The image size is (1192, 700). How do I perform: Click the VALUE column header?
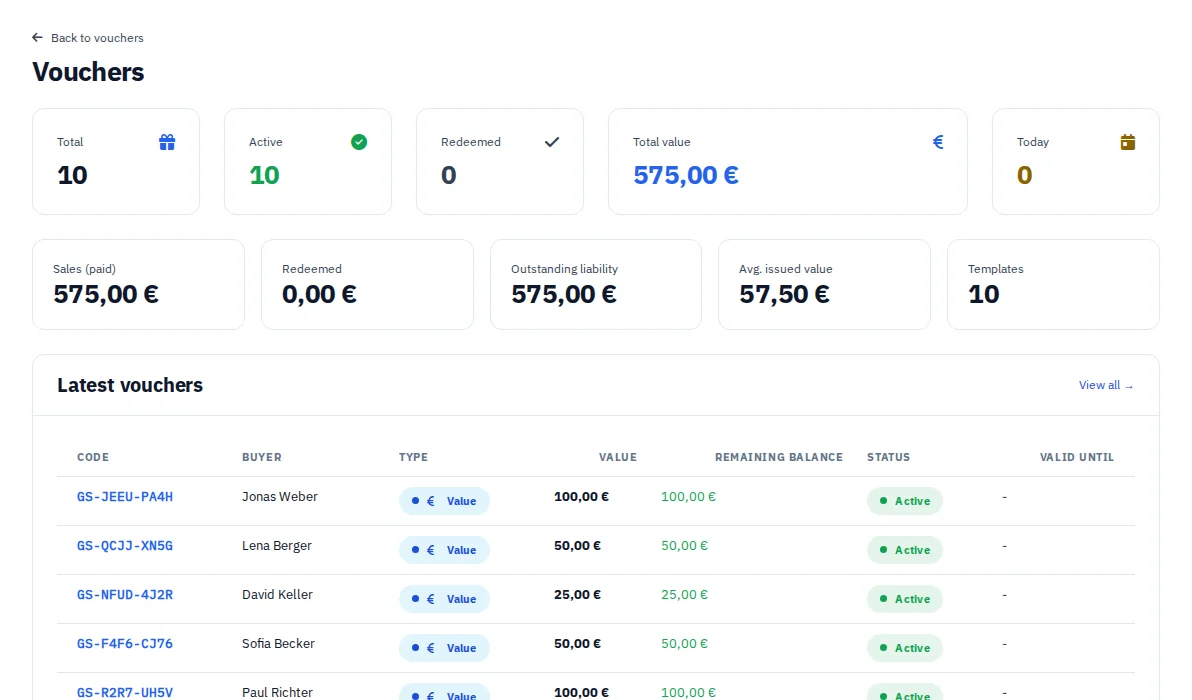coord(617,457)
